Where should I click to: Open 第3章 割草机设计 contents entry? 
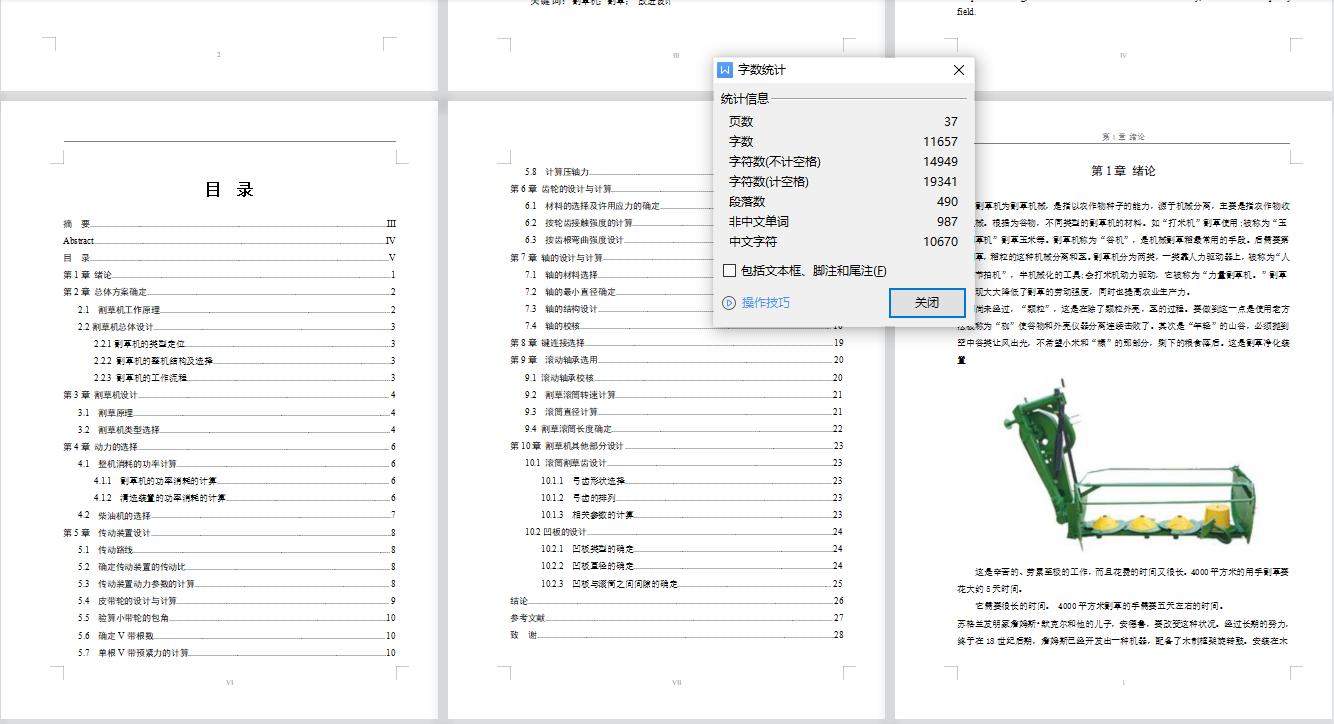tap(229, 395)
